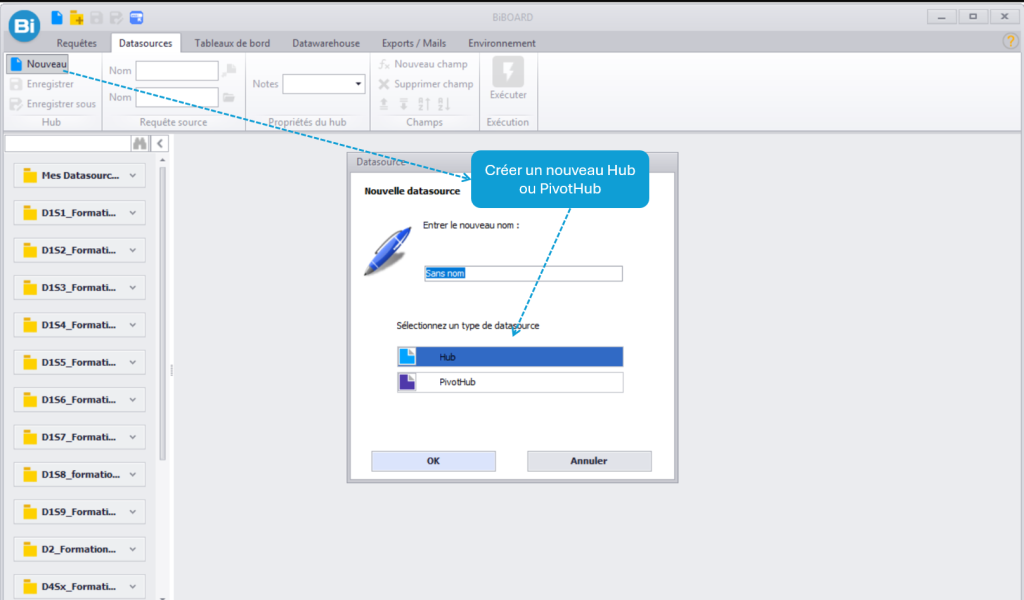Select the D2_Formation... folder label
This screenshot has width=1024, height=600.
pos(79,549)
